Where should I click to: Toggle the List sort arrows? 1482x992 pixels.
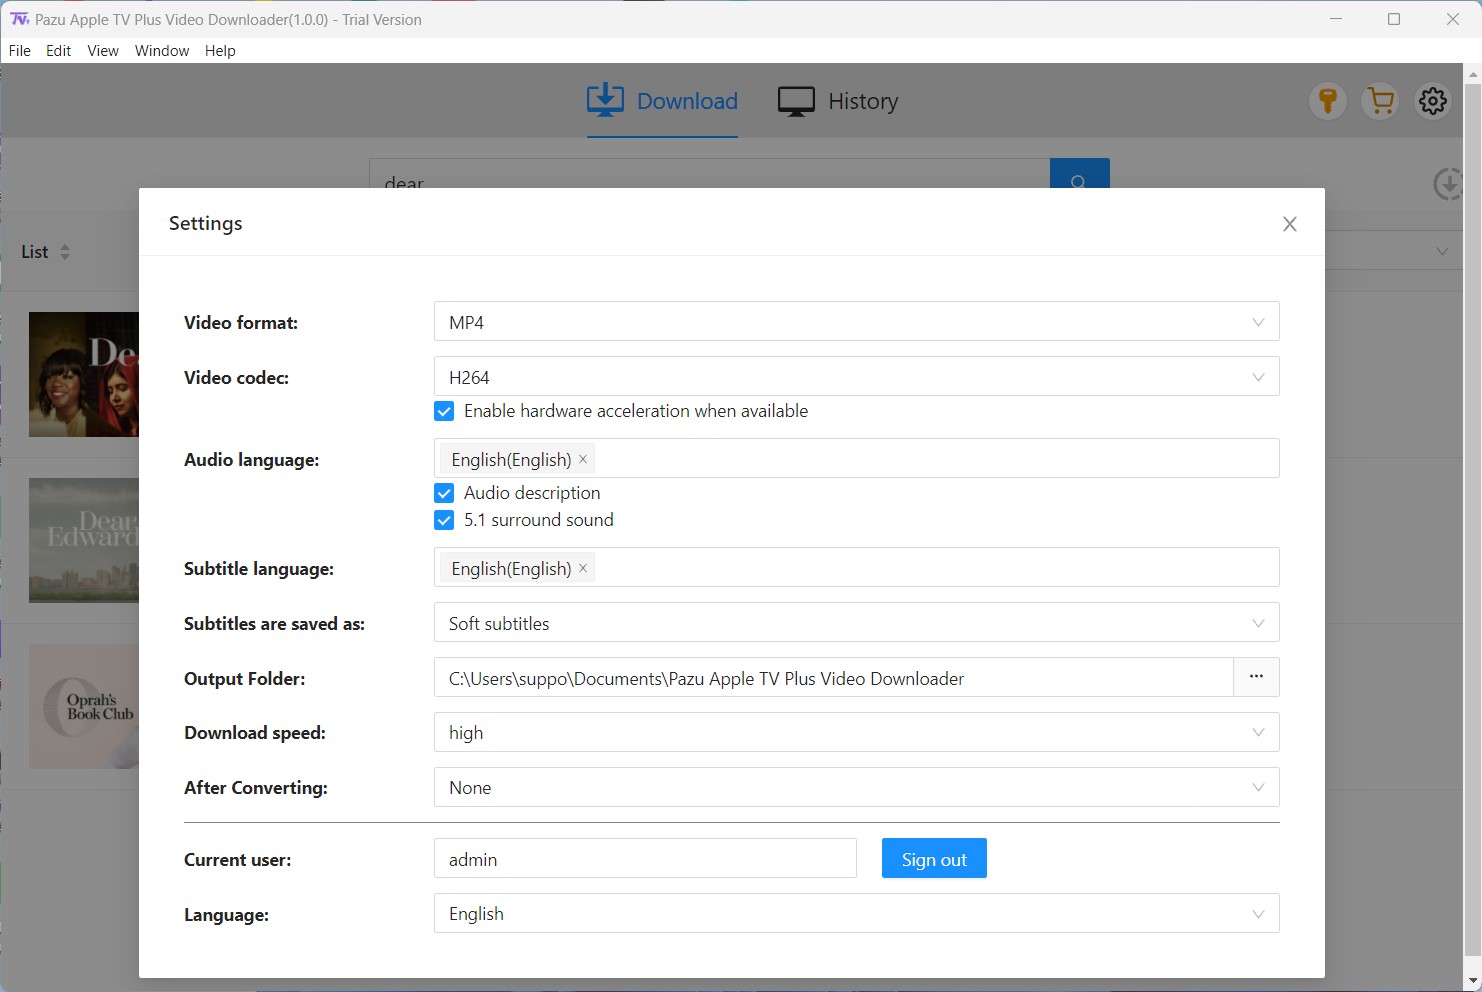pyautogui.click(x=65, y=252)
